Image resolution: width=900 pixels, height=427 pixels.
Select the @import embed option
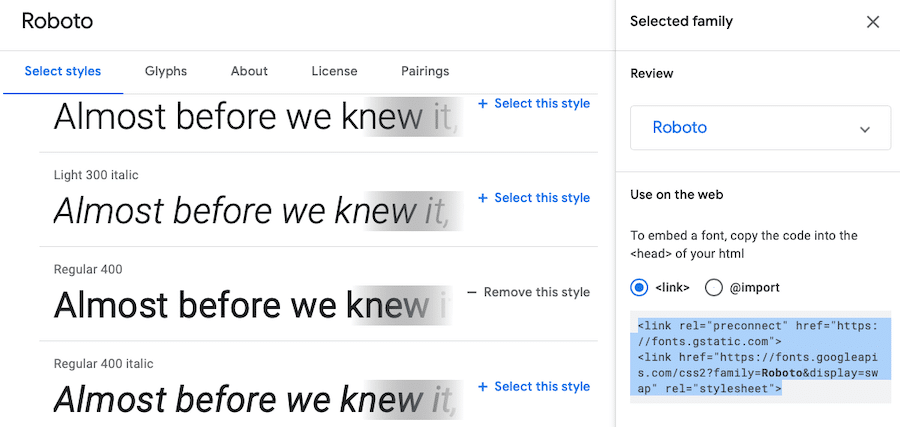coord(714,288)
